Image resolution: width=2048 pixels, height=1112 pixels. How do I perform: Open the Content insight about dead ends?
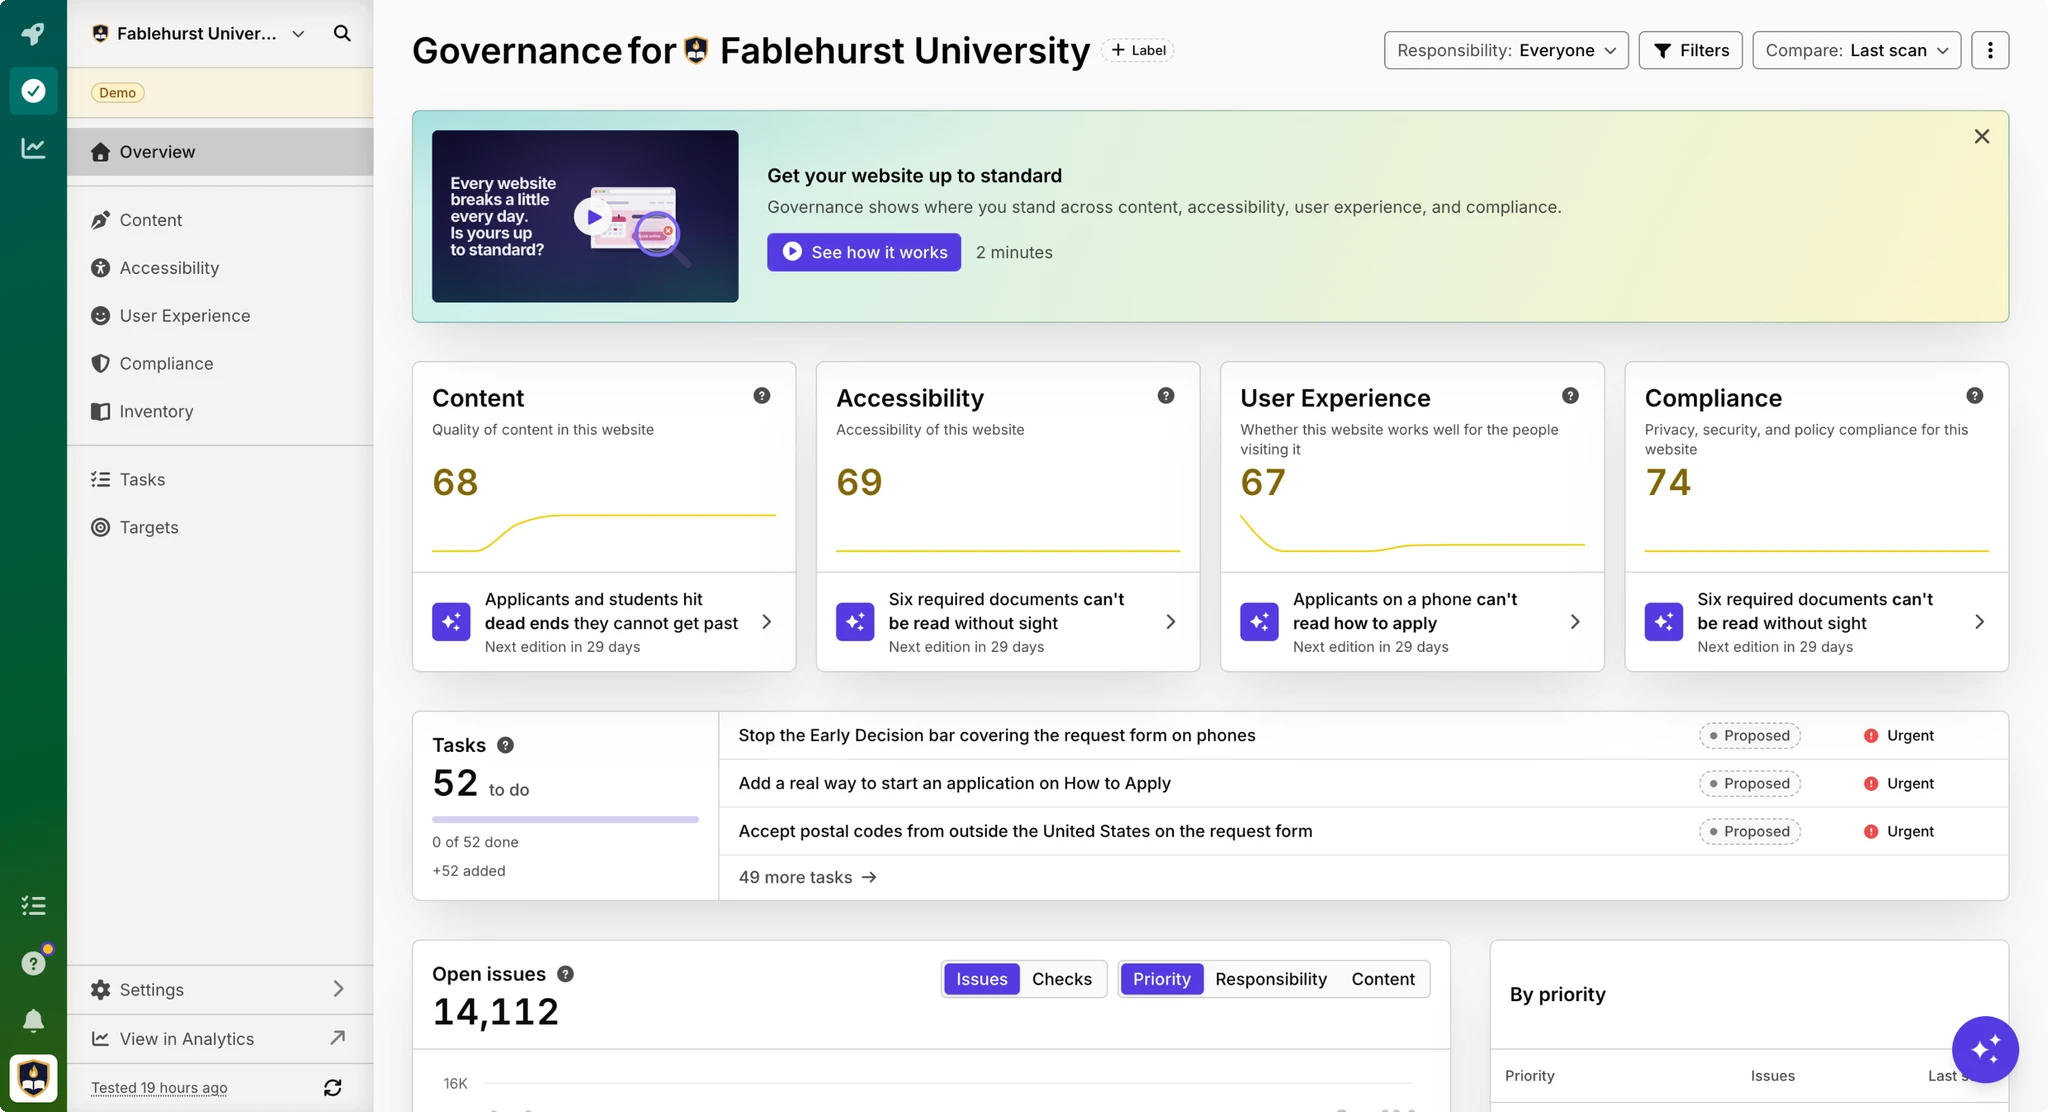[x=604, y=622]
